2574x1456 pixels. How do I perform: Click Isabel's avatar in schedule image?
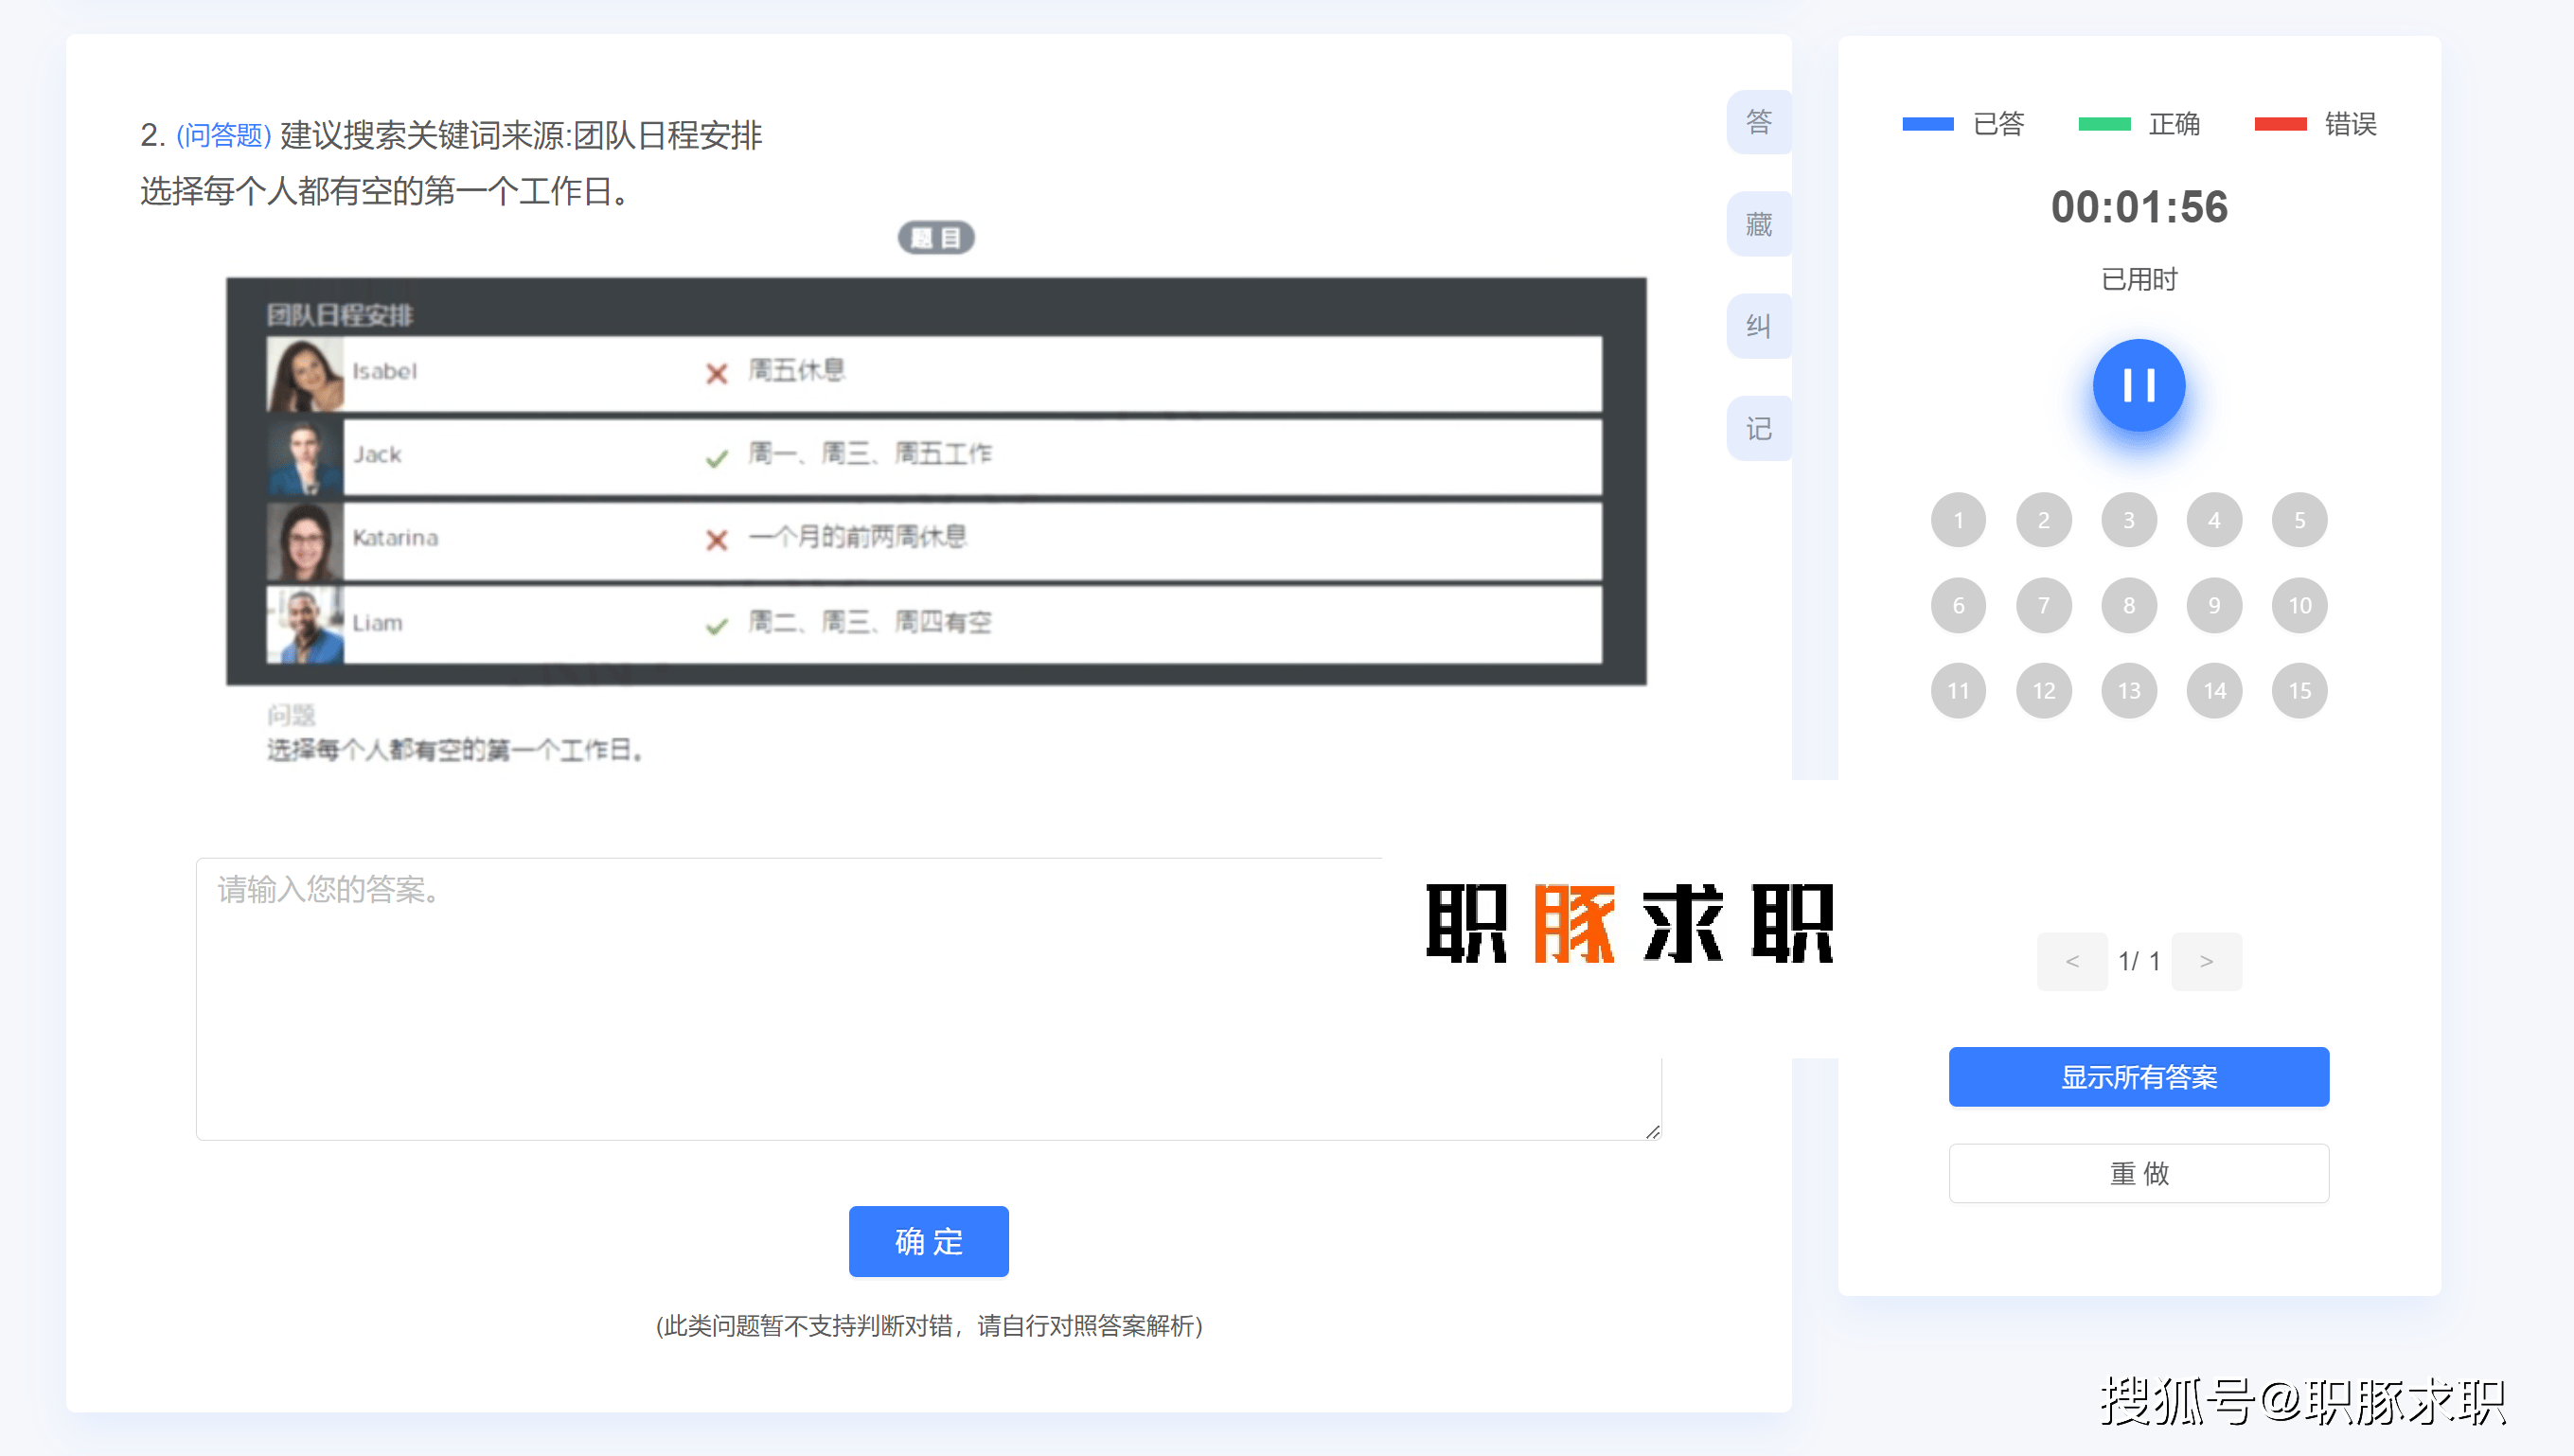[304, 374]
